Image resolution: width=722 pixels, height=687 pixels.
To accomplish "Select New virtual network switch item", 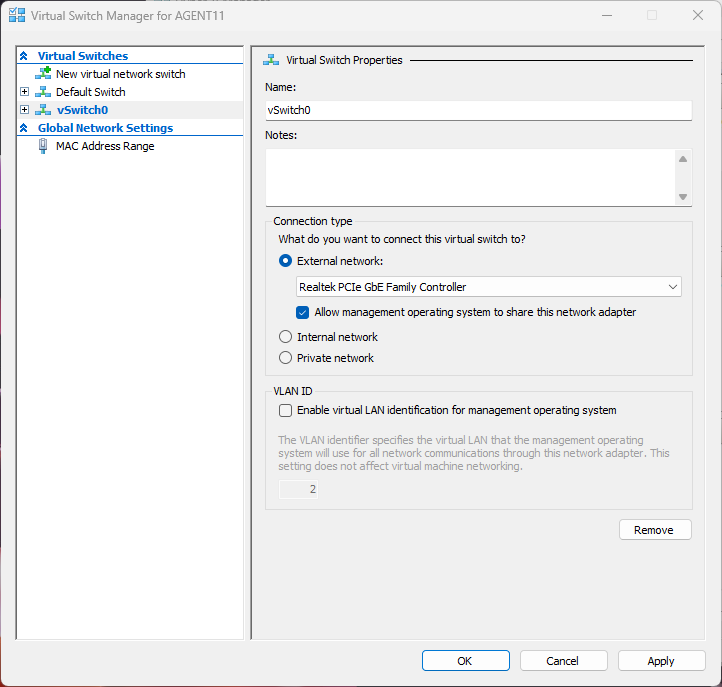I will click(x=121, y=74).
